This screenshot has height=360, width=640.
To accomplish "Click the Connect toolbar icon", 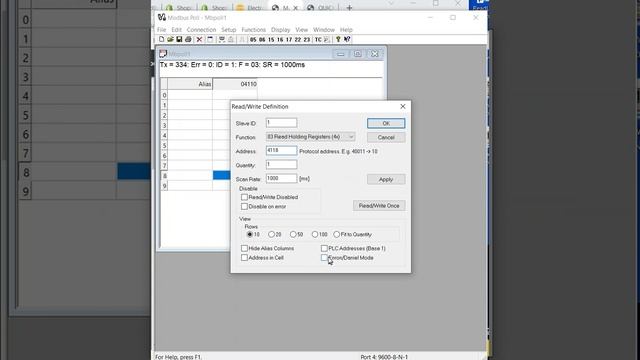I will [x=222, y=40].
